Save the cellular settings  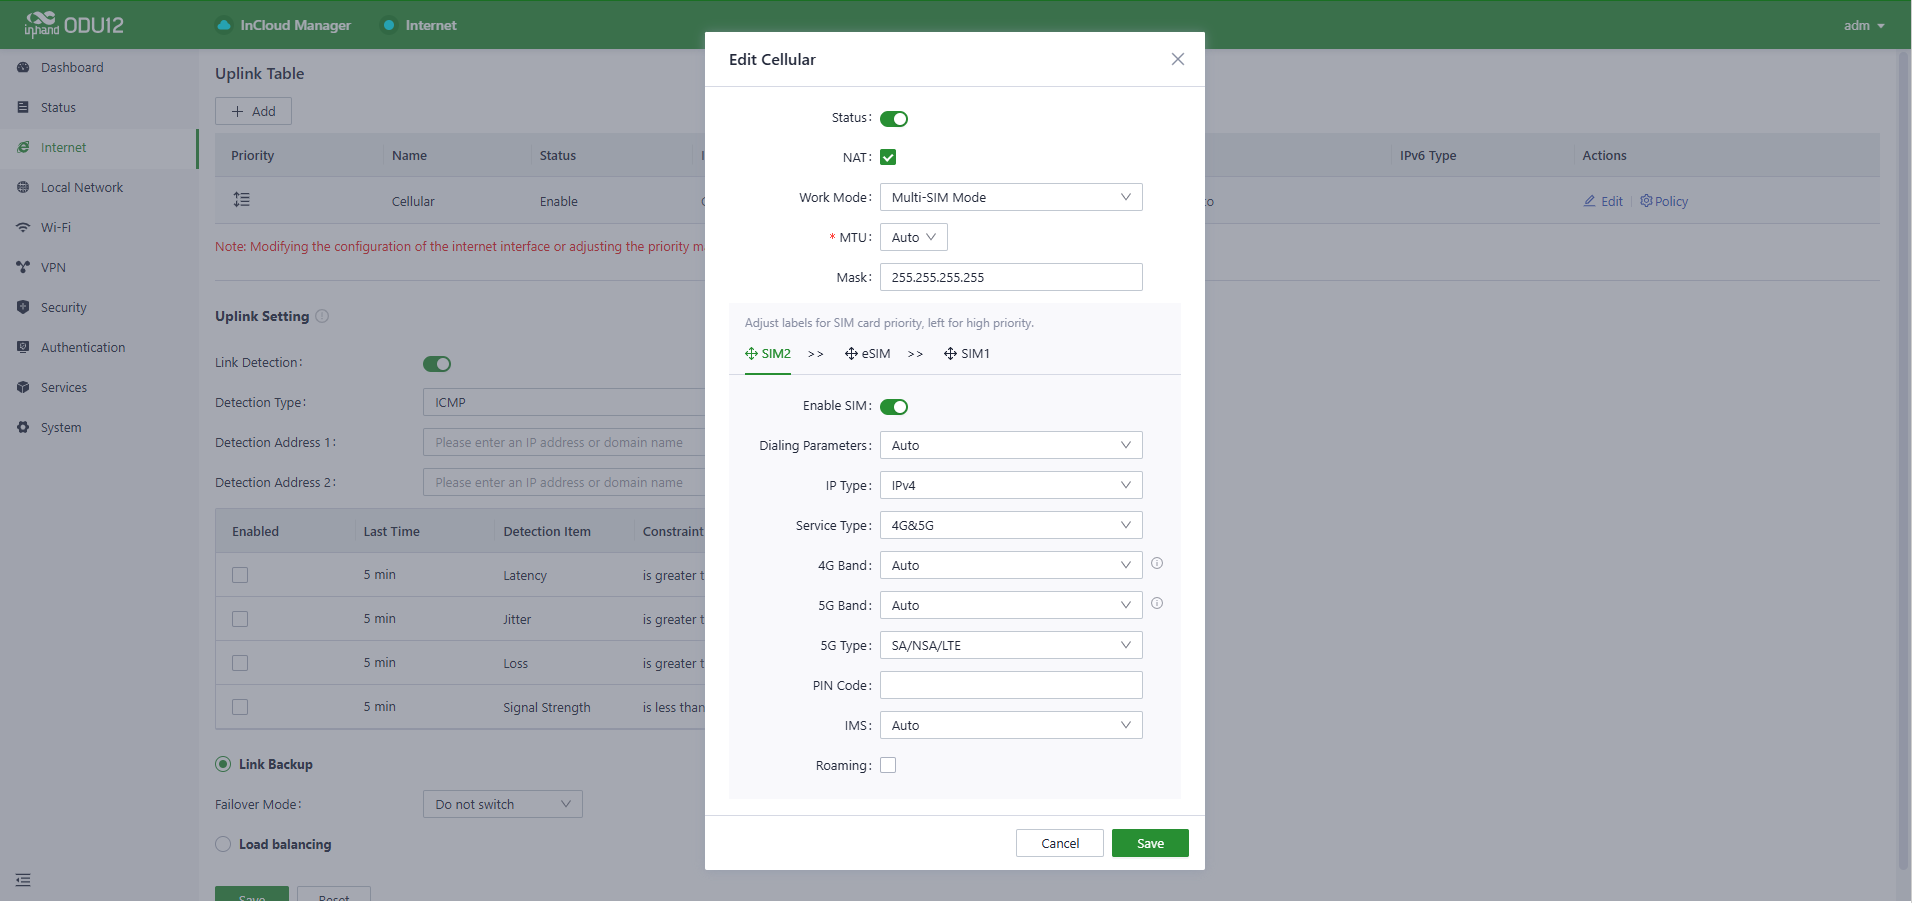tap(1149, 843)
